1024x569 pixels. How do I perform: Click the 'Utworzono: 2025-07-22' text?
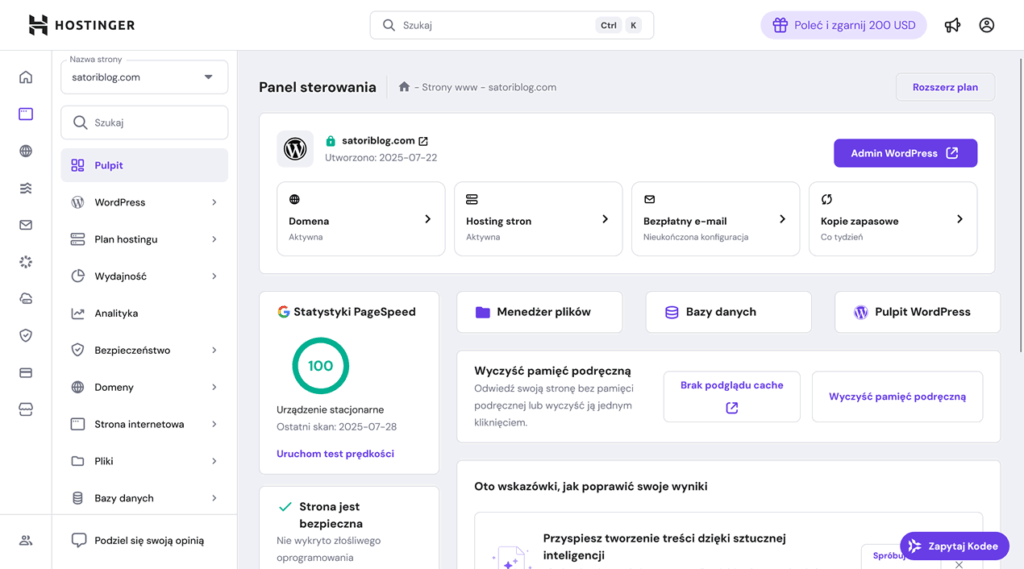pyautogui.click(x=381, y=157)
